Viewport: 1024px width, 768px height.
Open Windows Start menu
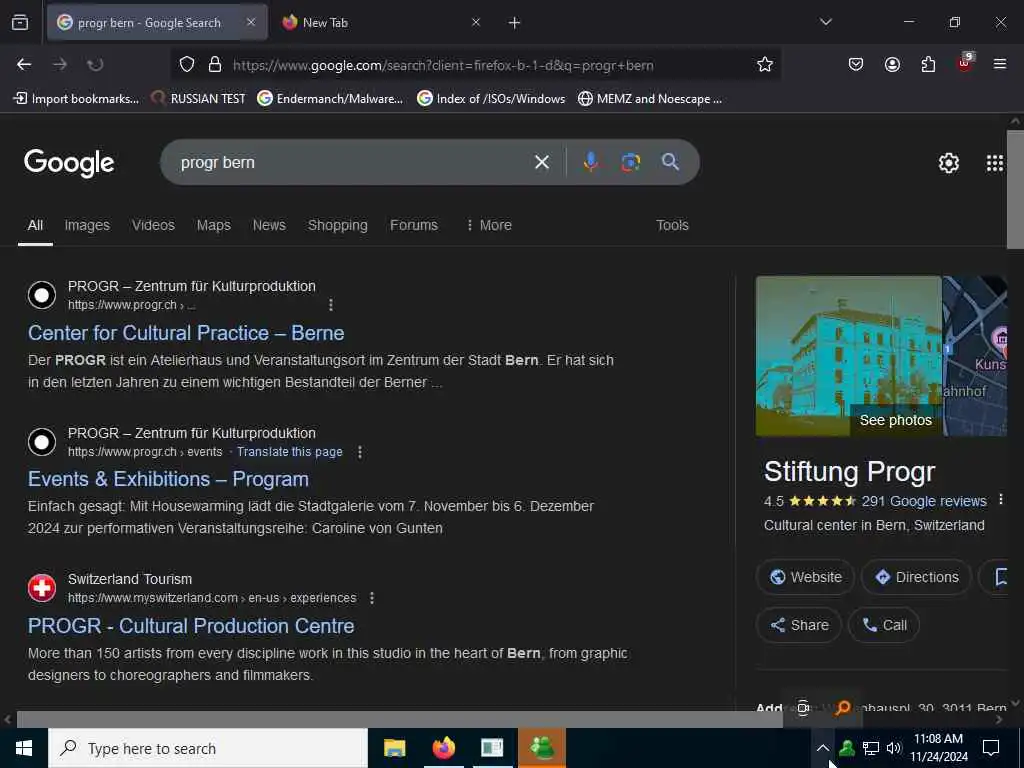(24, 748)
